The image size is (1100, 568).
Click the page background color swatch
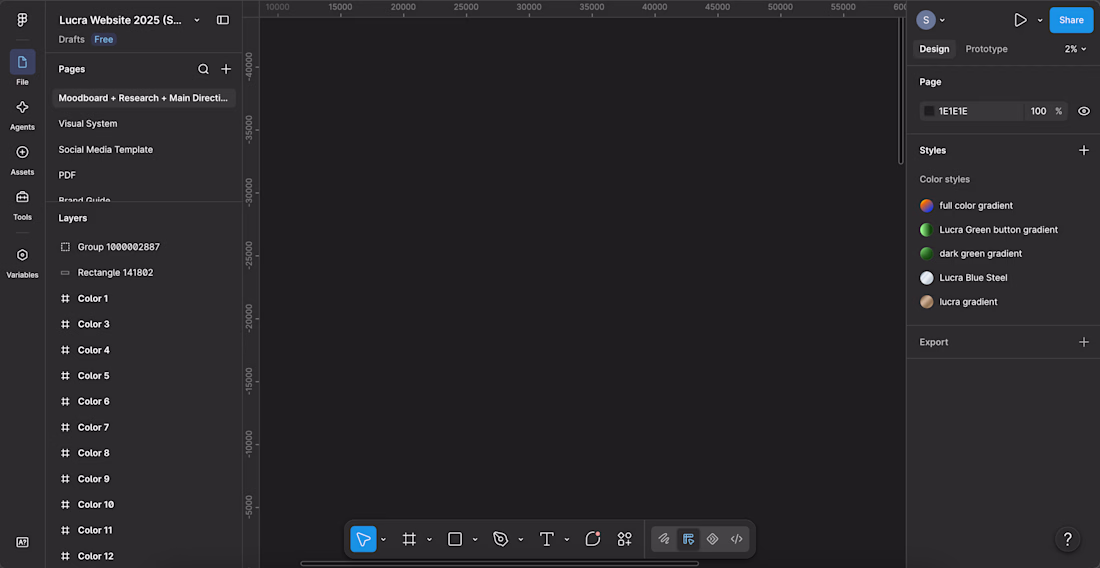[x=929, y=111]
